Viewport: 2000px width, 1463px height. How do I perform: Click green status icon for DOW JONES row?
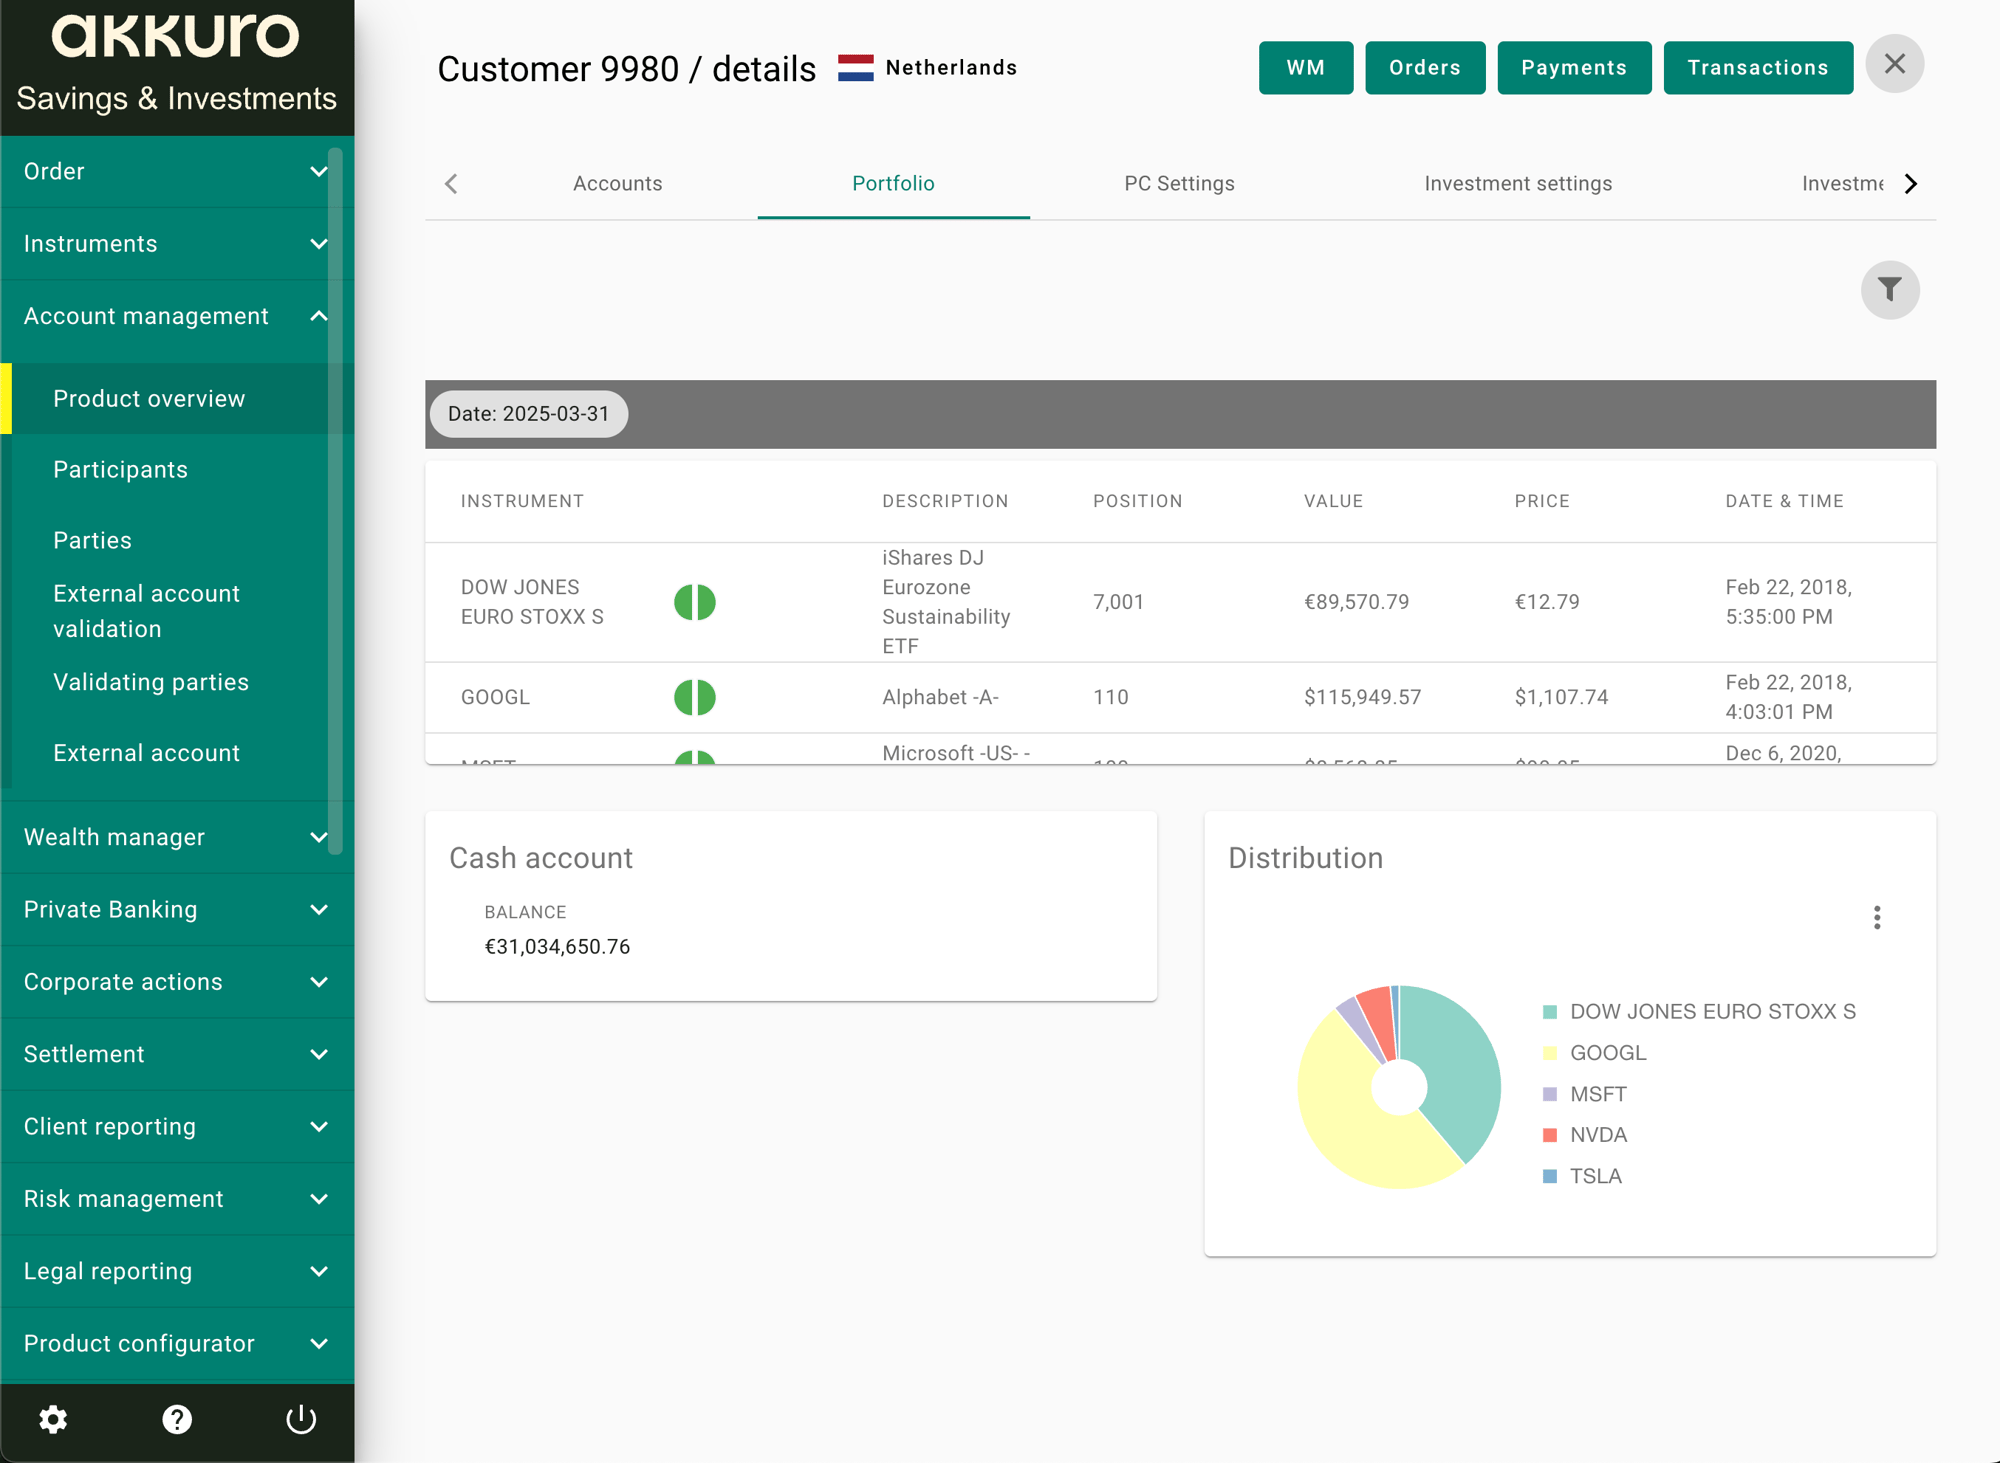[x=695, y=602]
